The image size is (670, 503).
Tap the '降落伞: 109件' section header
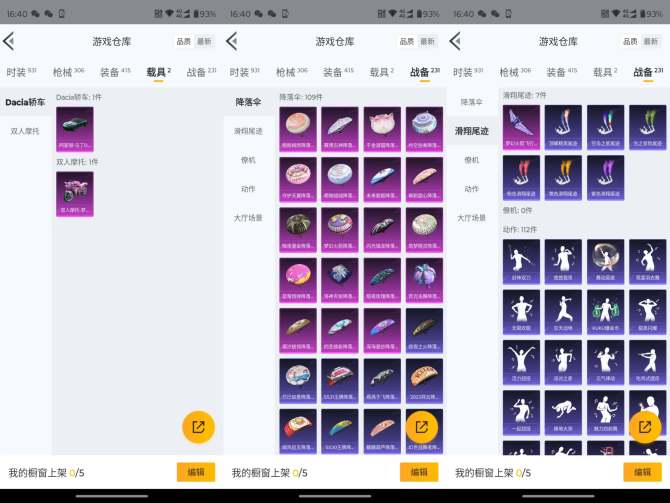click(x=301, y=97)
